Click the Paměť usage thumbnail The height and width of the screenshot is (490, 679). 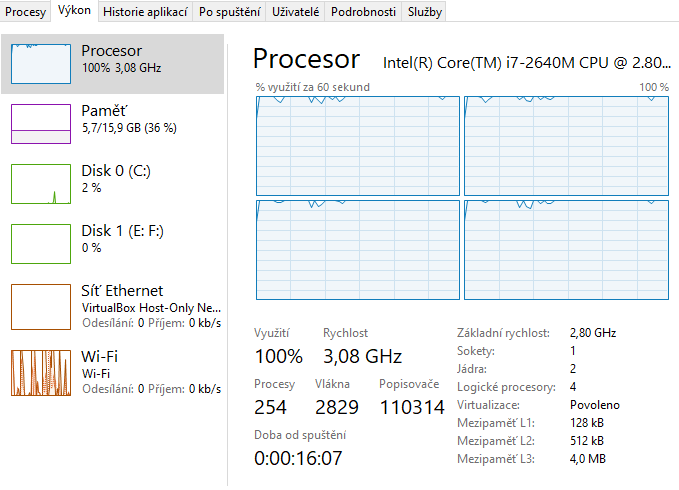tap(41, 124)
